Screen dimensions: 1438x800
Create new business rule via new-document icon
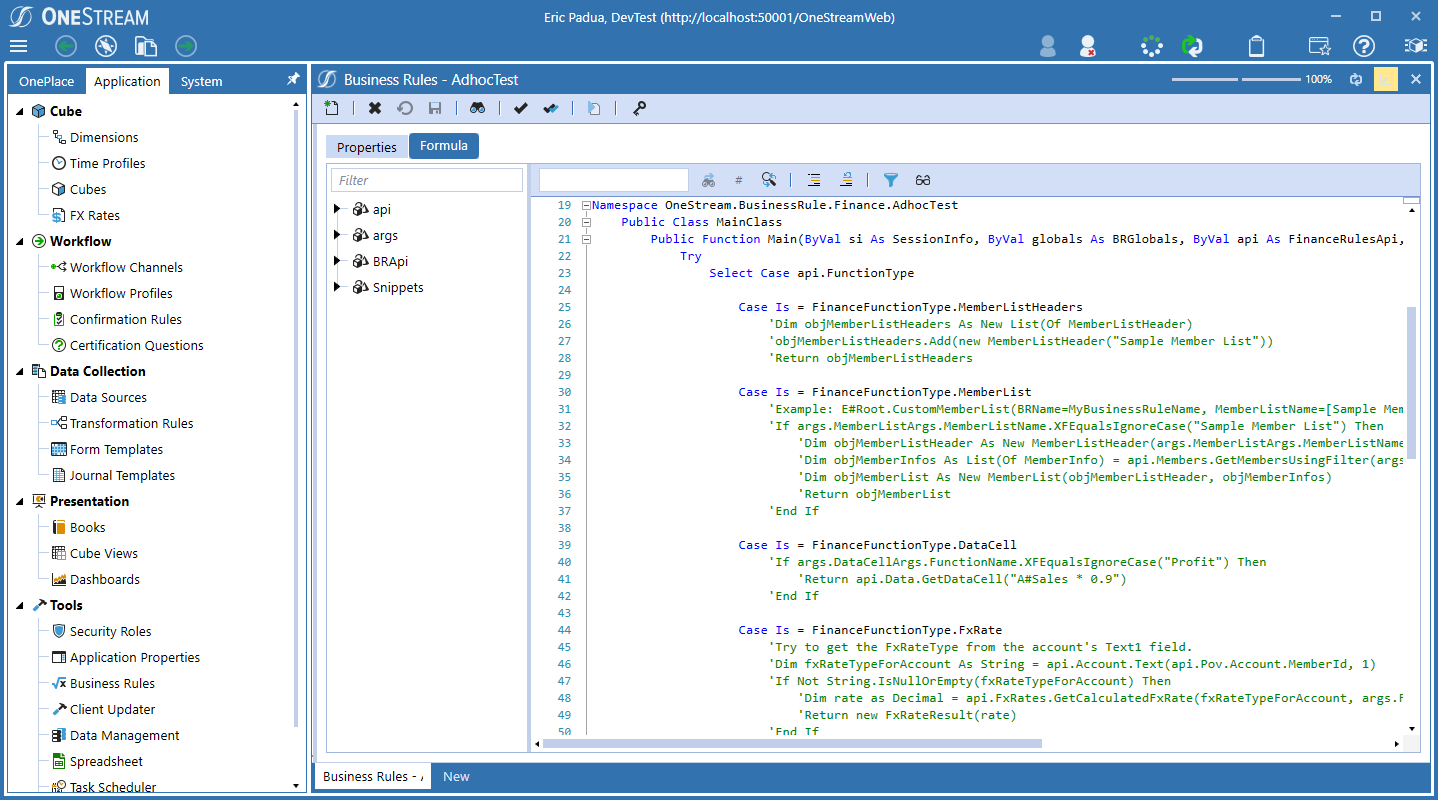coord(331,108)
